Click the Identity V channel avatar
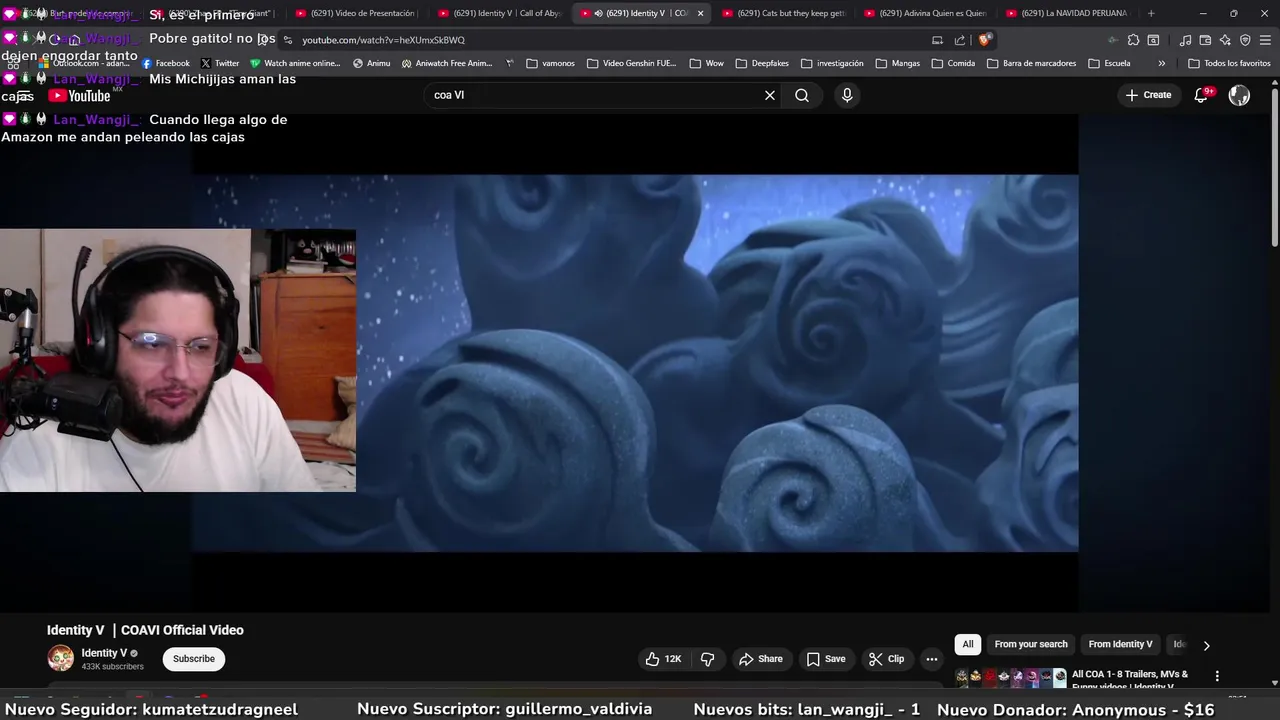The width and height of the screenshot is (1280, 720). [61, 658]
